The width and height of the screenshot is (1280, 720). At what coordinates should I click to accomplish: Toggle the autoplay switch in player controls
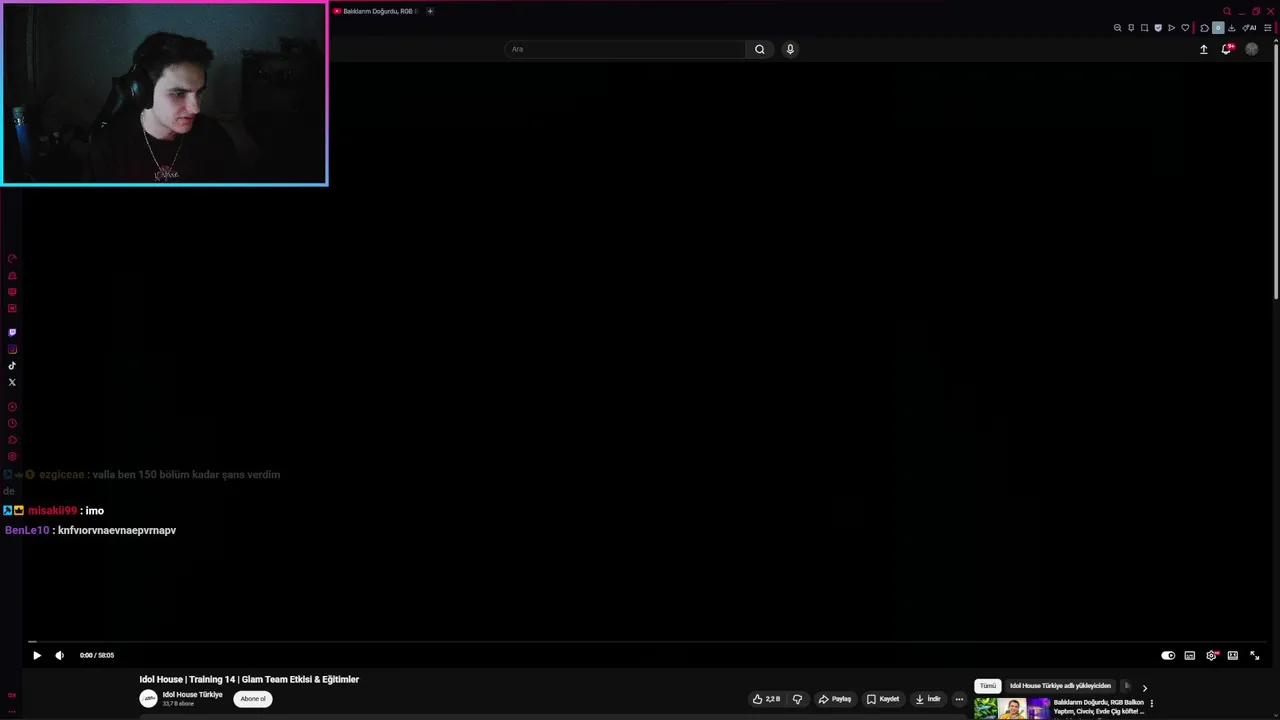coord(1168,655)
